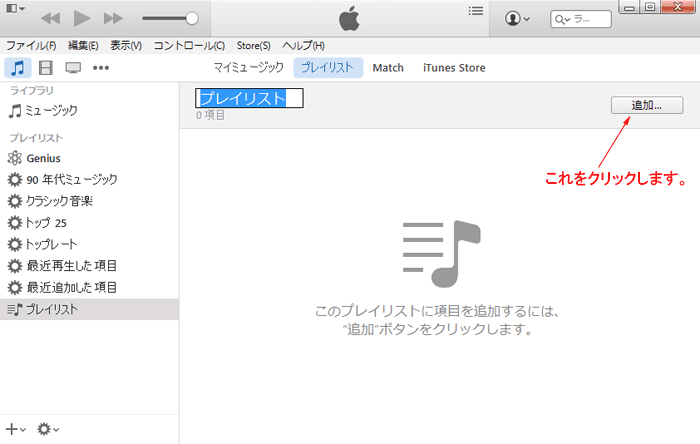The width and height of the screenshot is (700, 444).
Task: Open the ファイル(F) menu
Action: click(x=31, y=46)
